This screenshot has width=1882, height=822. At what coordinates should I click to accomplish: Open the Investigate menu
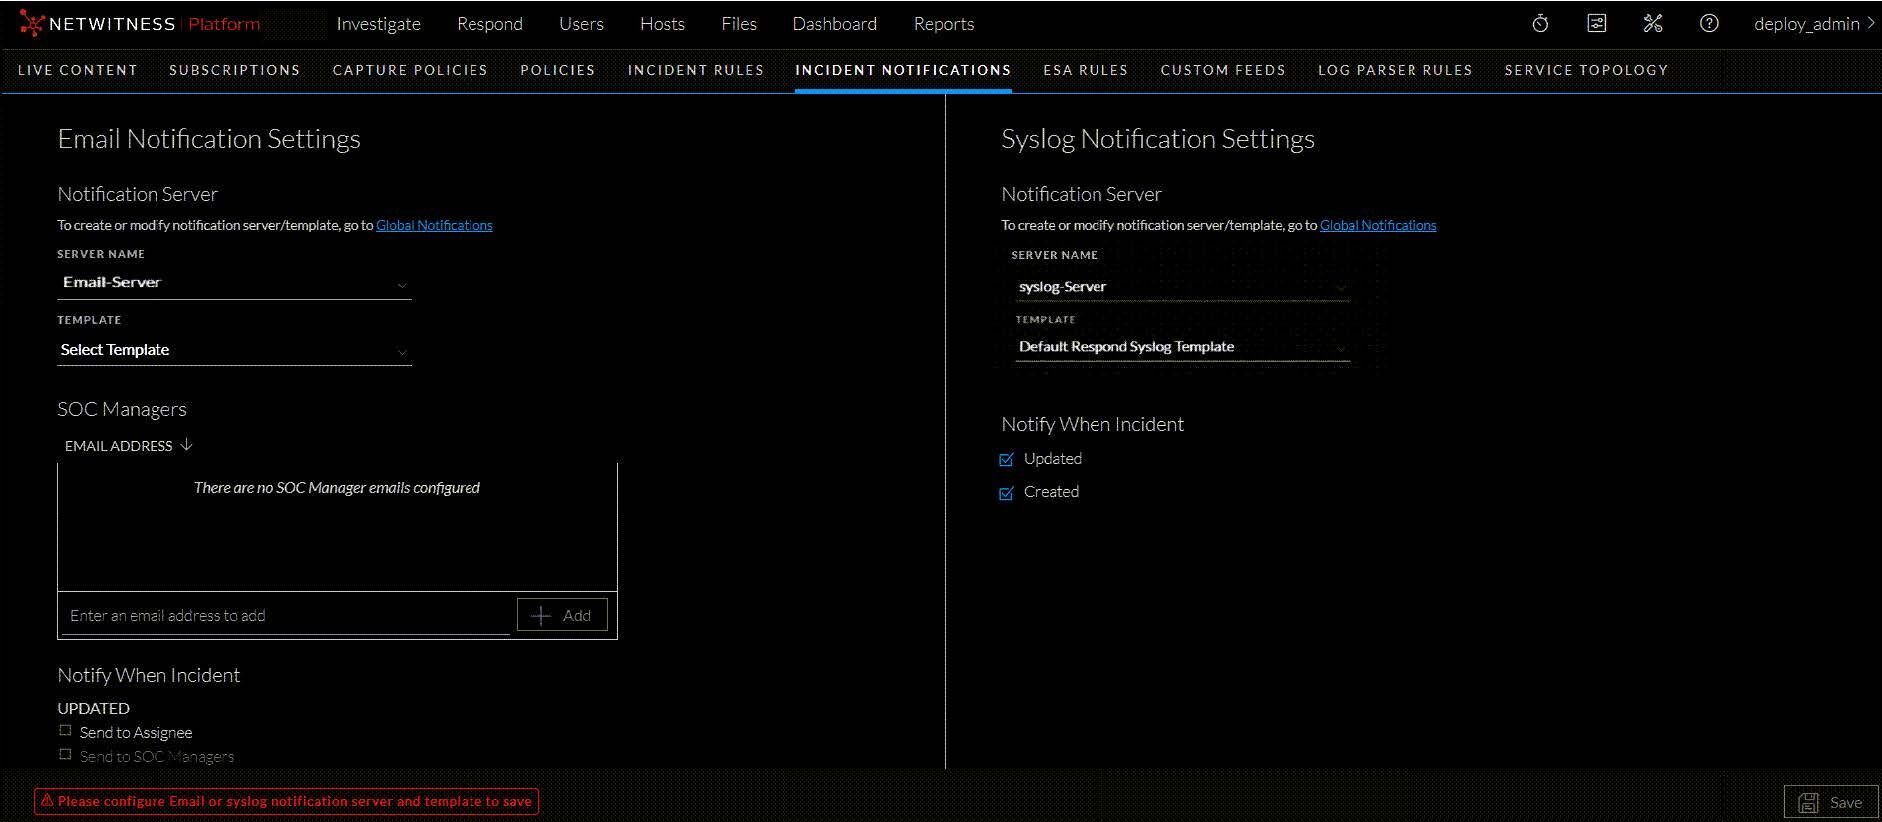pos(378,24)
